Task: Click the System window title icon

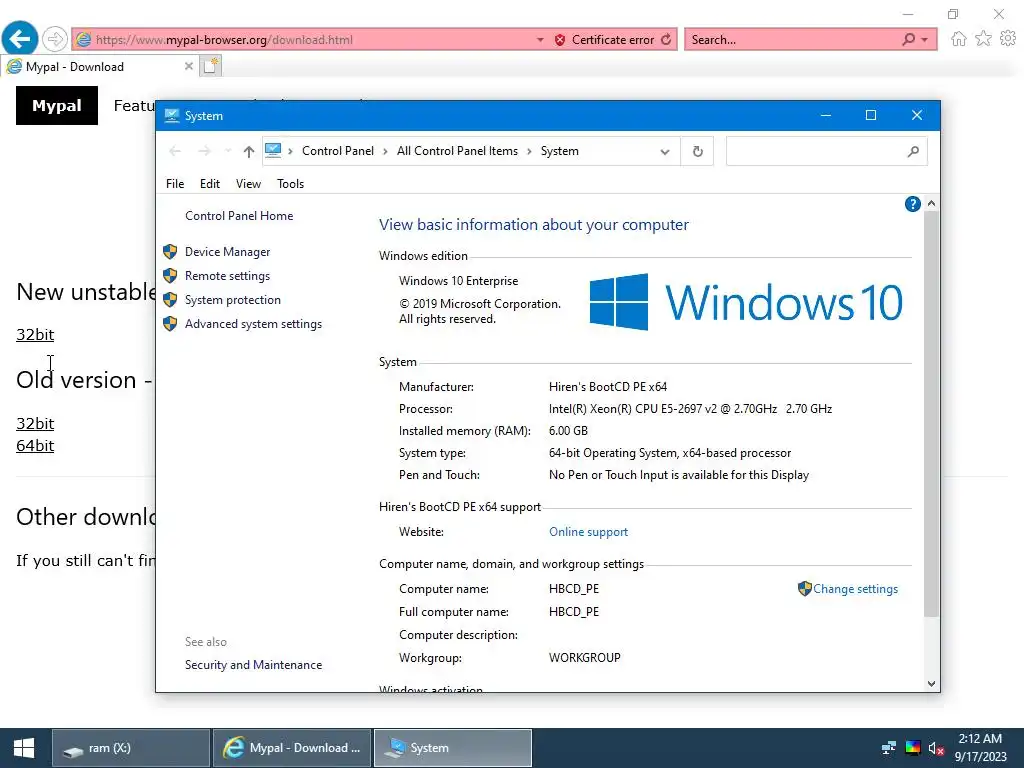Action: [x=172, y=116]
